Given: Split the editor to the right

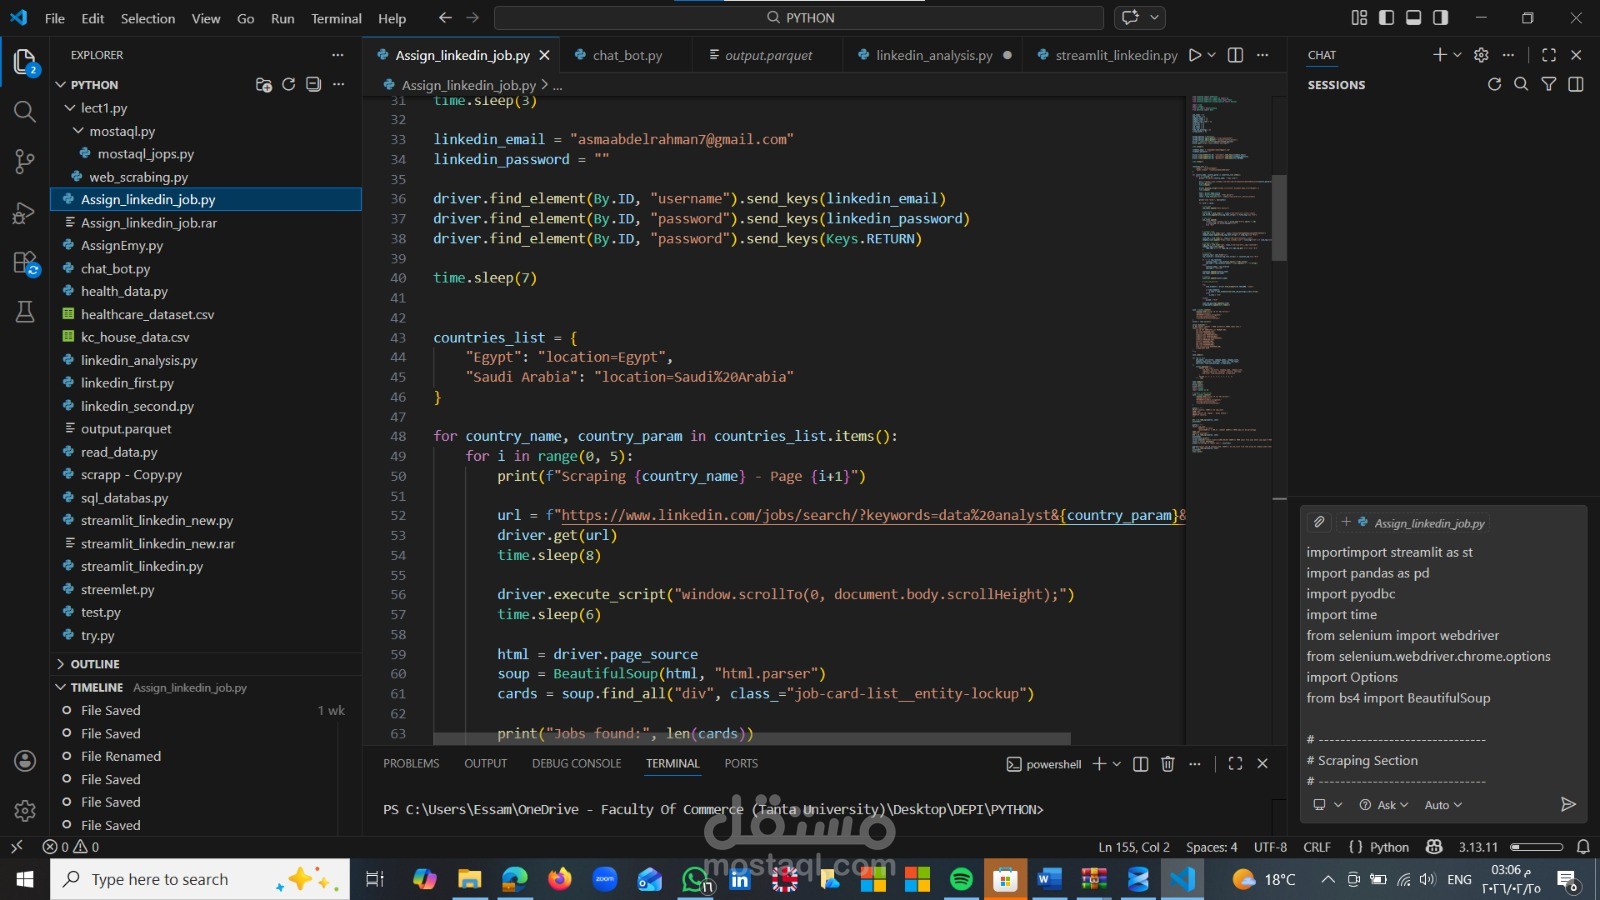Looking at the screenshot, I should pos(1236,55).
